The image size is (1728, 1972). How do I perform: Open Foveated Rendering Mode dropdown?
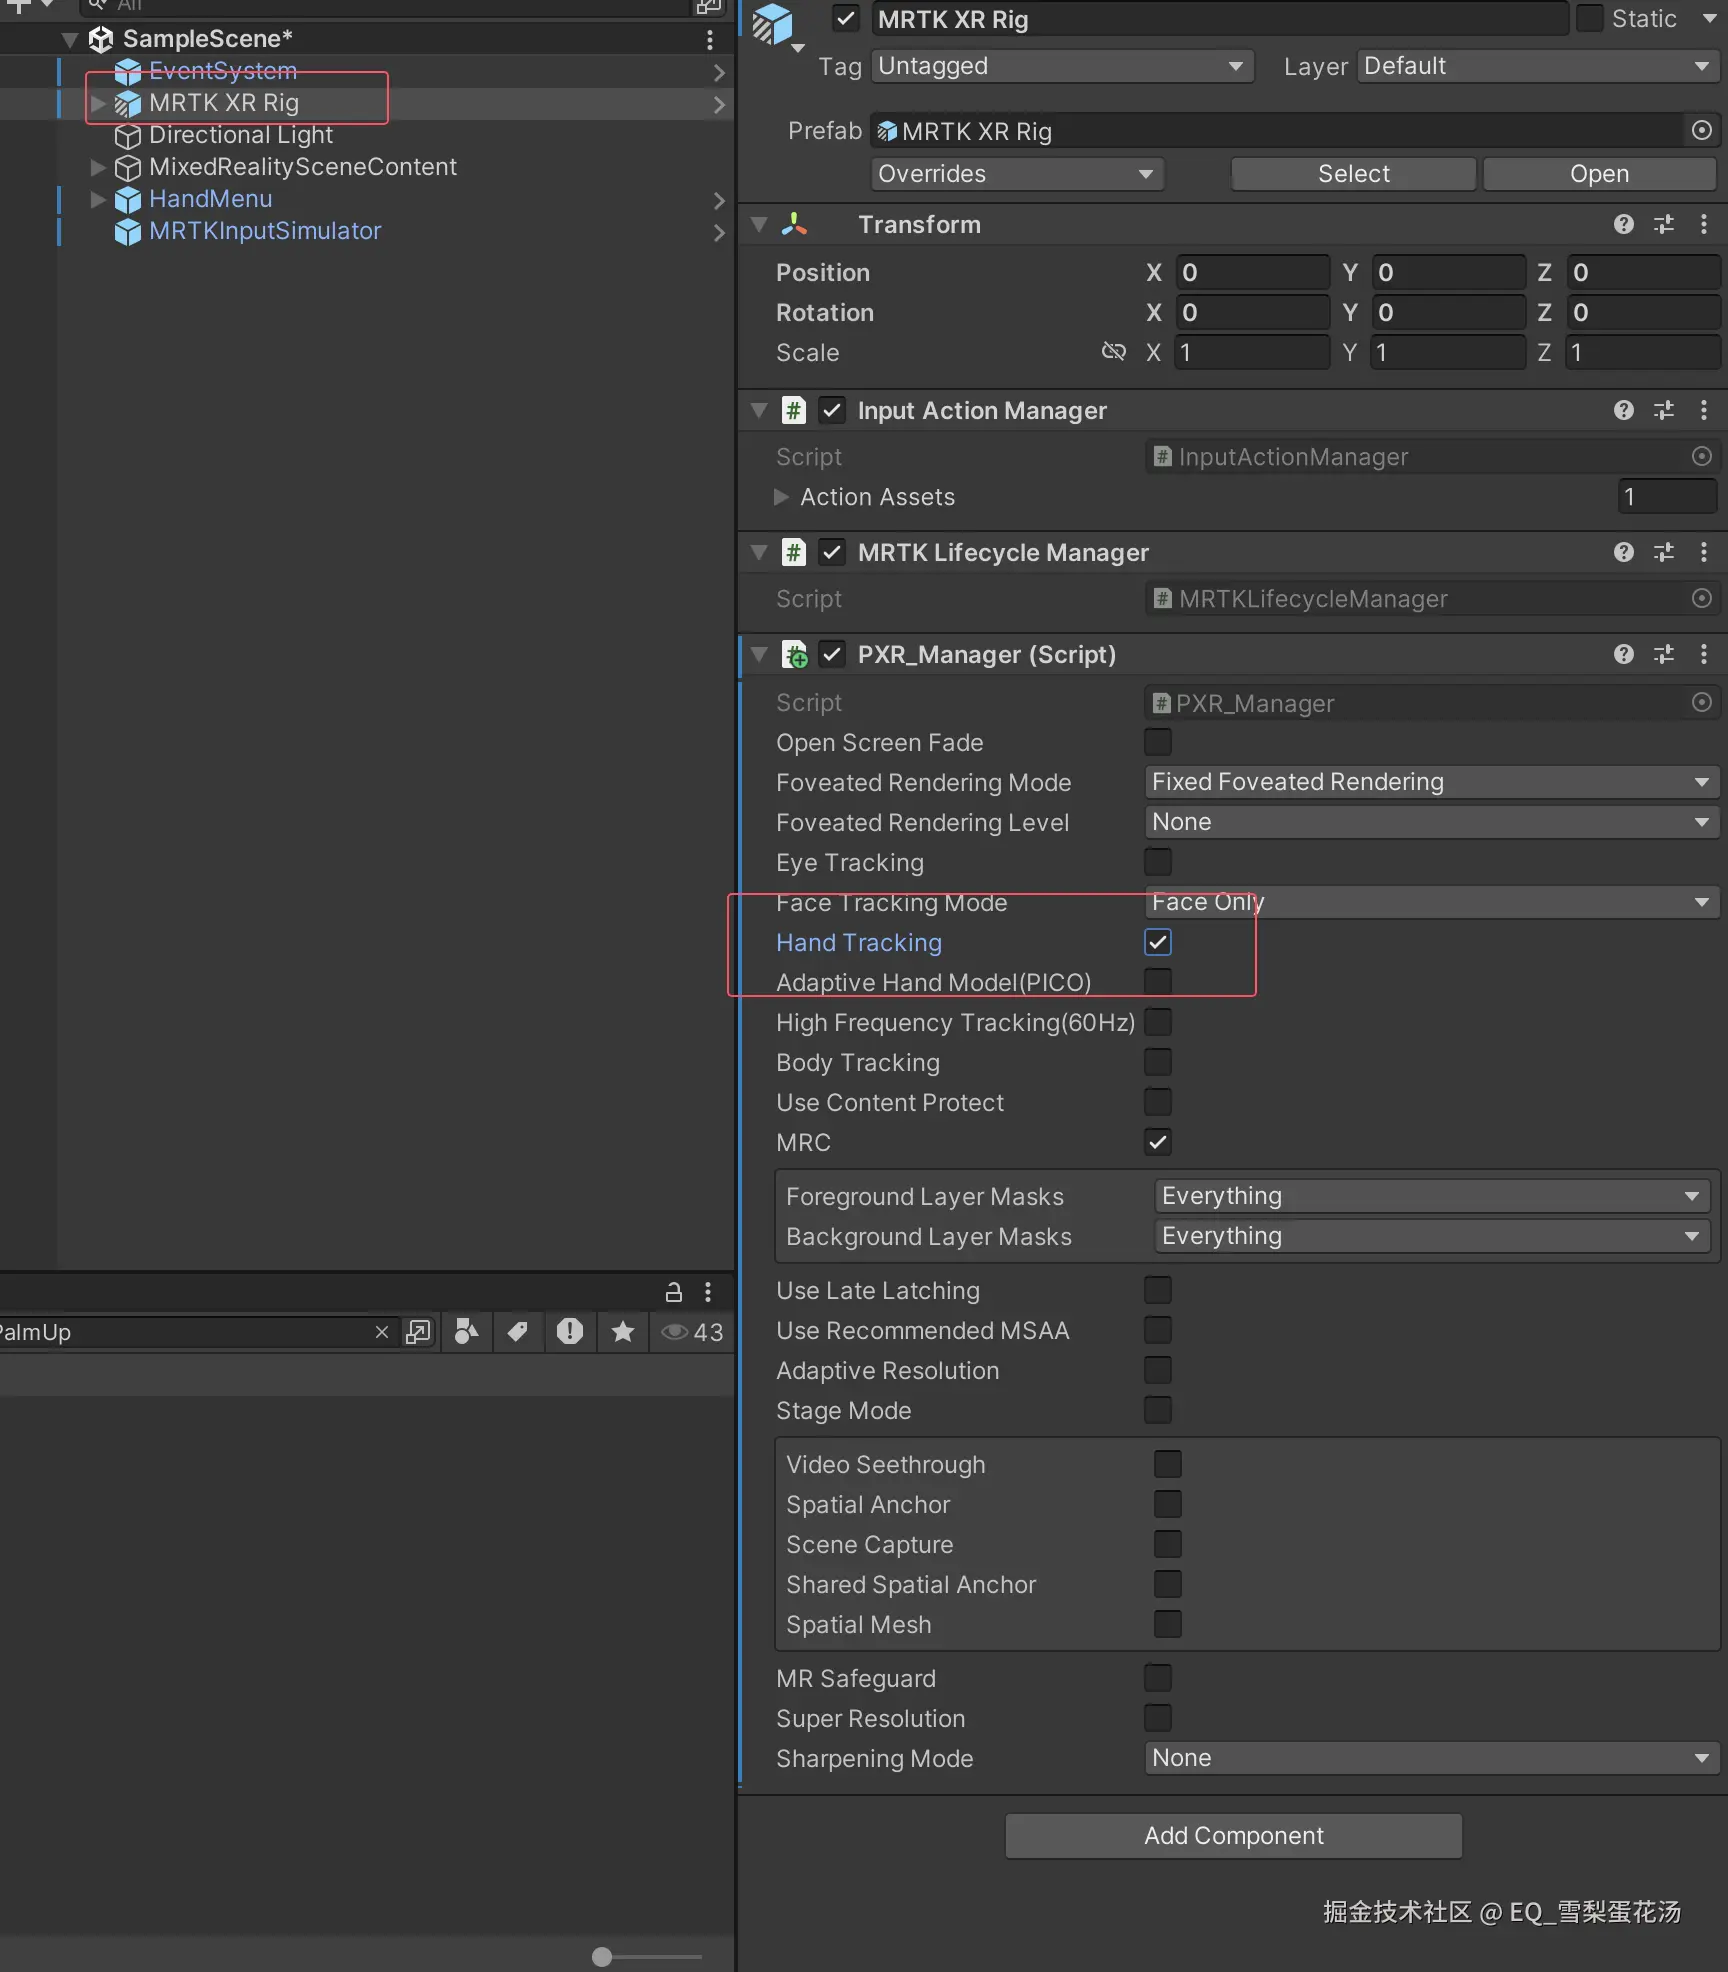coord(1432,782)
